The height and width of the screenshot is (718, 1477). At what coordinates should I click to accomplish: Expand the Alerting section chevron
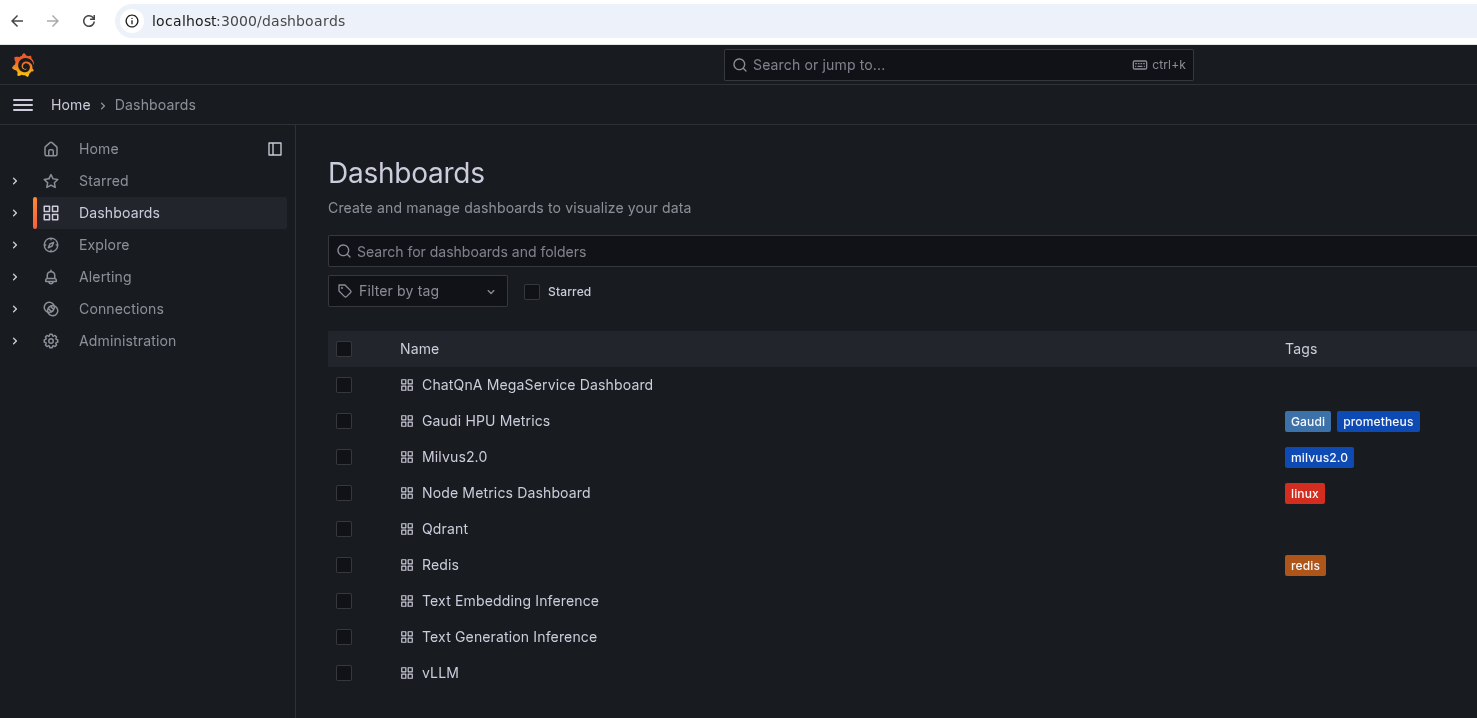click(15, 277)
